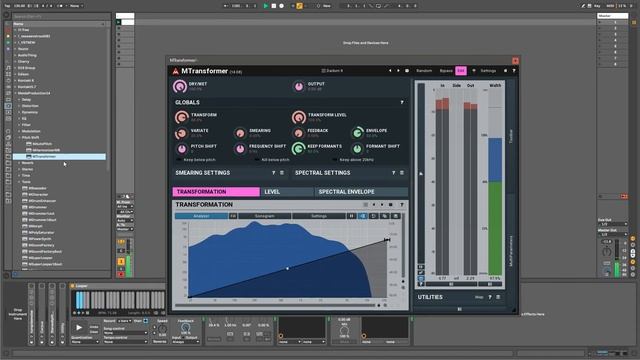Click the Output knob
Viewport: 640px width, 360px height.
[299, 86]
